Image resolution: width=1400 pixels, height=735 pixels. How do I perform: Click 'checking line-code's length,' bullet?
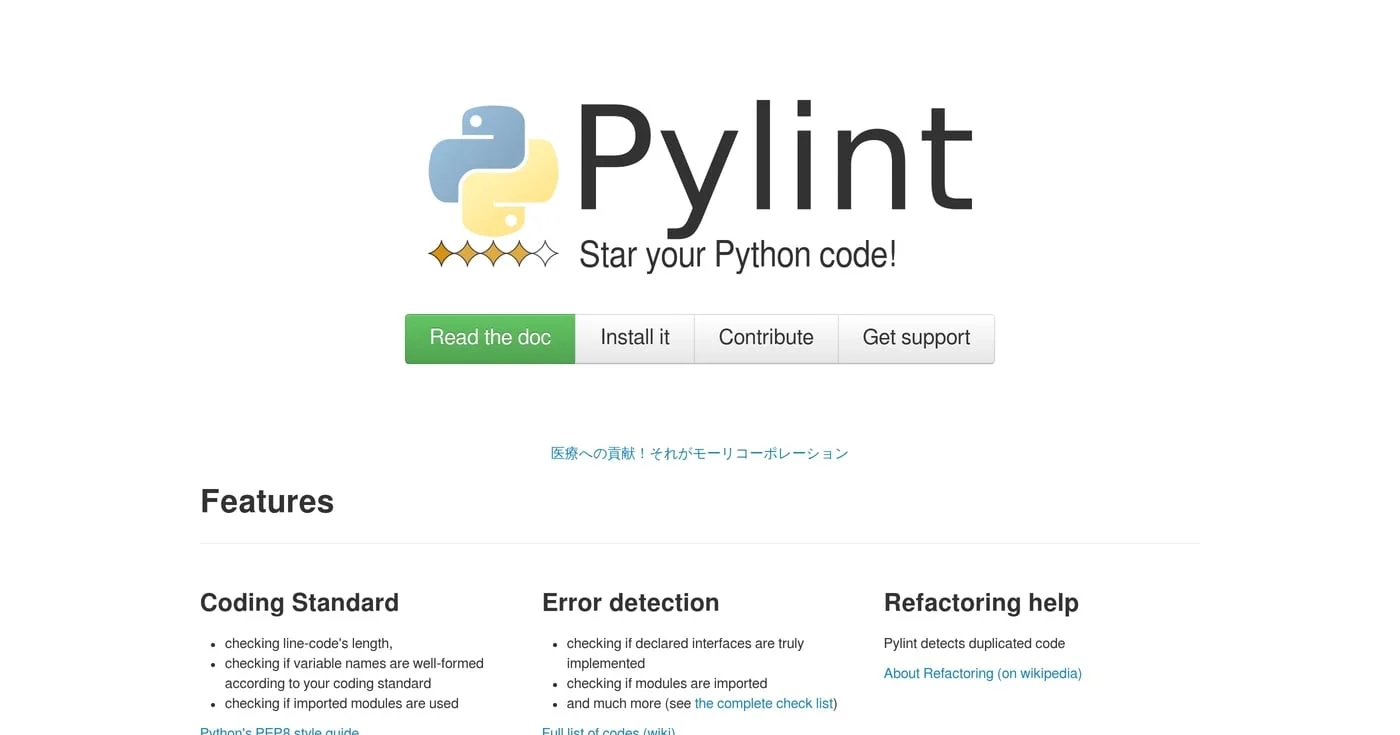(x=309, y=643)
